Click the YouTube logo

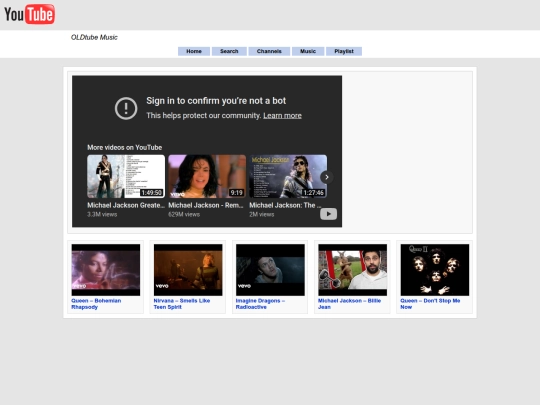(29, 14)
